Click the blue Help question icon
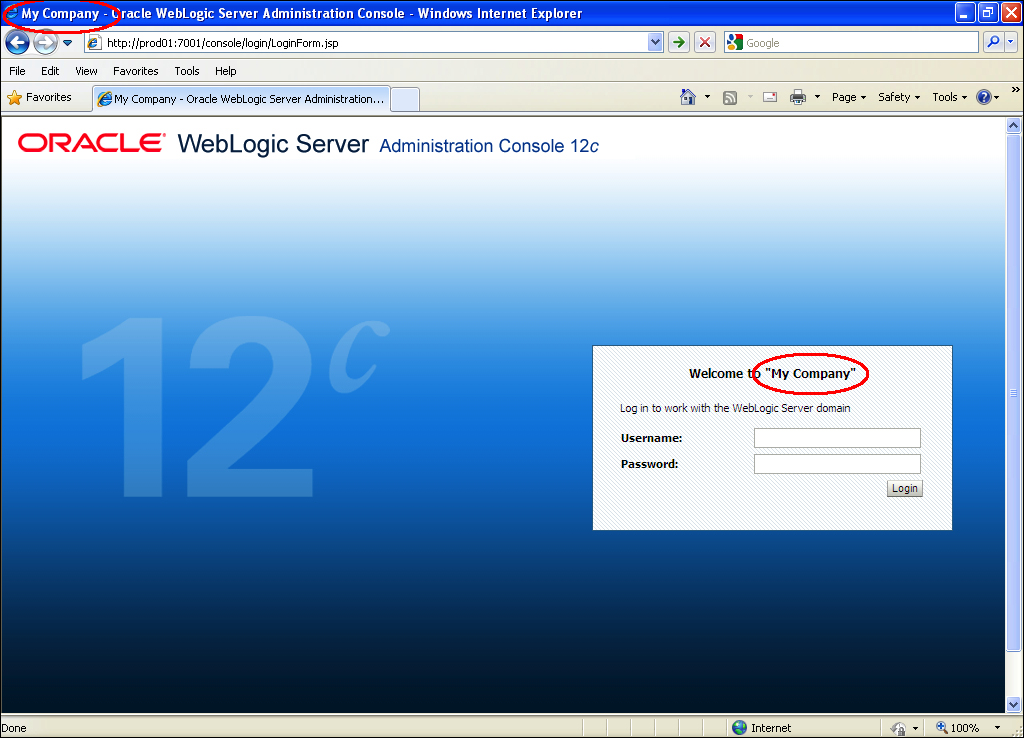The image size is (1024, 738). [984, 97]
